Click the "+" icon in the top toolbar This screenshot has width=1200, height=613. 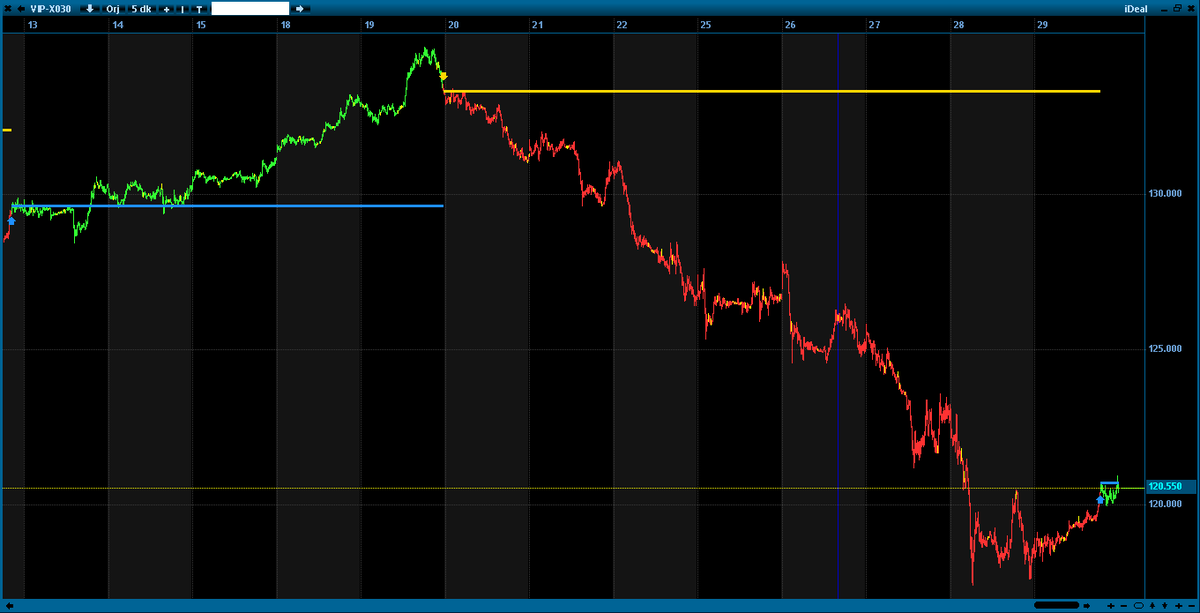pyautogui.click(x=166, y=8)
